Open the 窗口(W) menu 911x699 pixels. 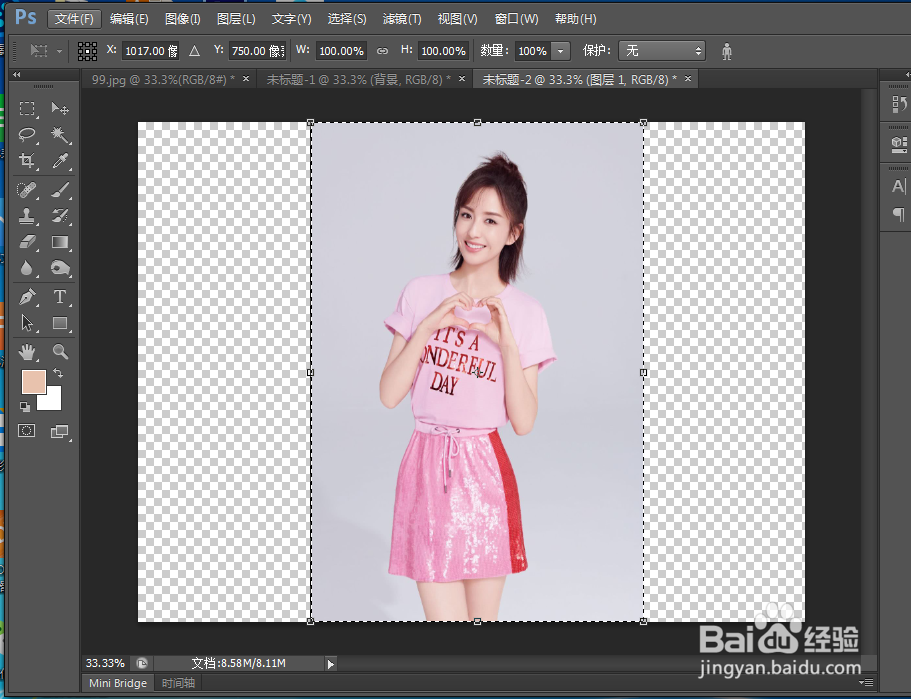tap(517, 19)
